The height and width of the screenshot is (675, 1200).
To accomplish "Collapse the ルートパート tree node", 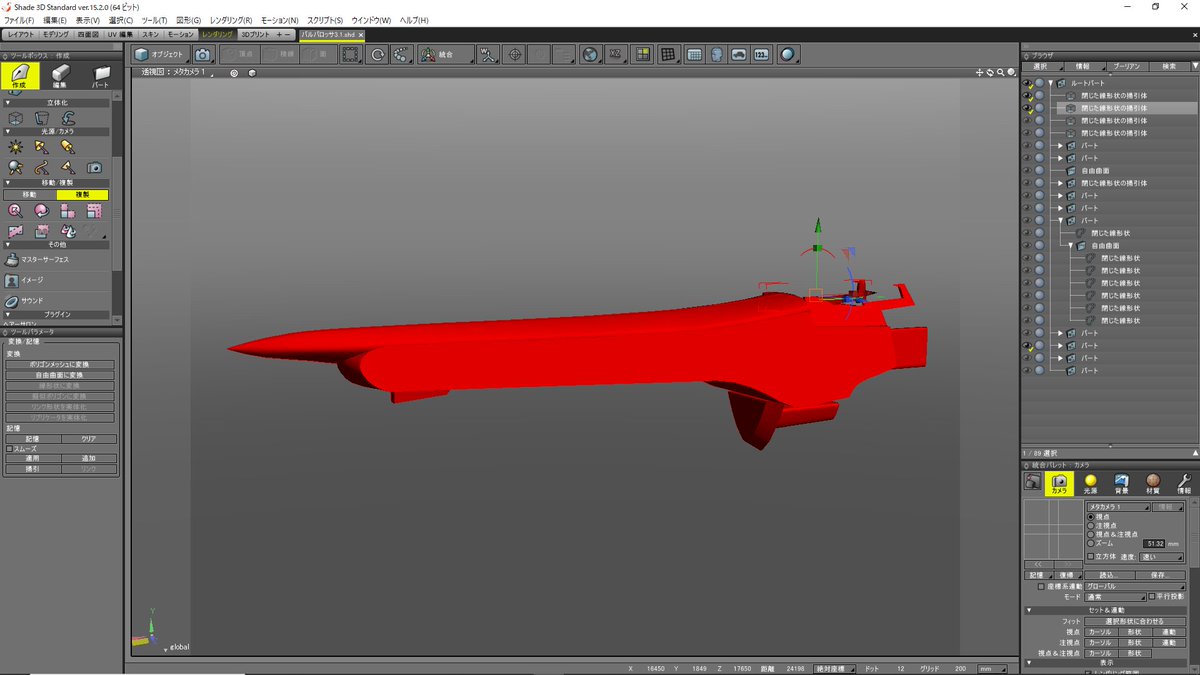I will coord(1051,83).
